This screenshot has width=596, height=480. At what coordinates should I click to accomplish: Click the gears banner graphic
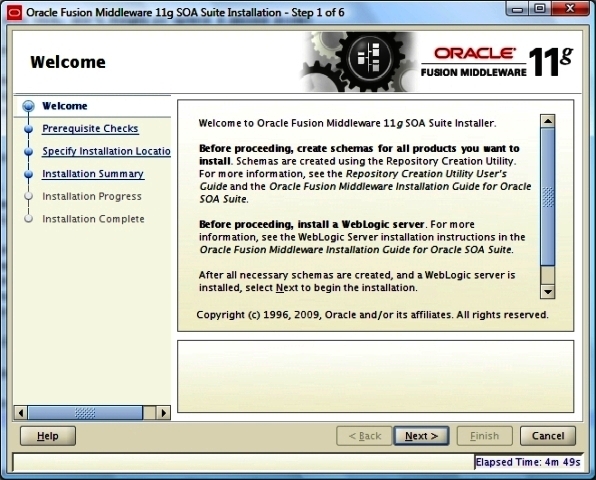click(359, 62)
